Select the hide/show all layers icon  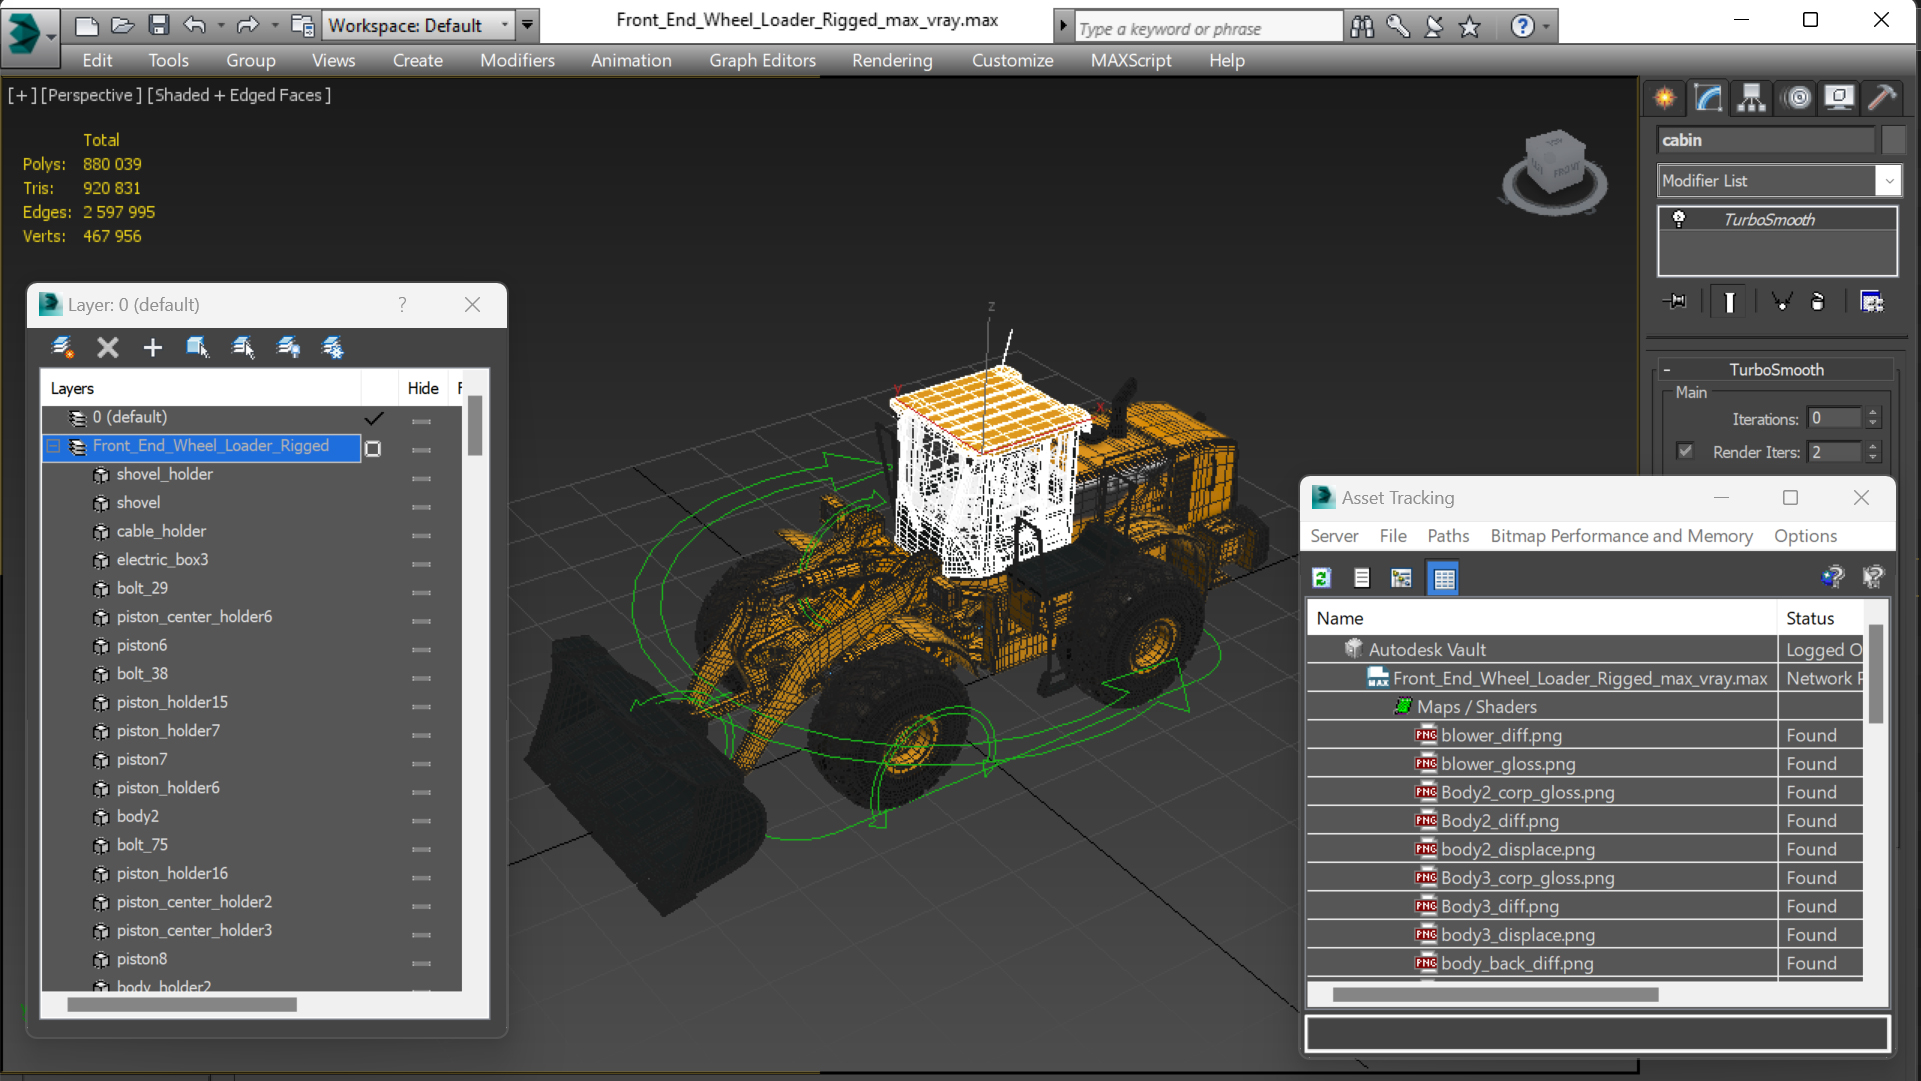tap(289, 347)
